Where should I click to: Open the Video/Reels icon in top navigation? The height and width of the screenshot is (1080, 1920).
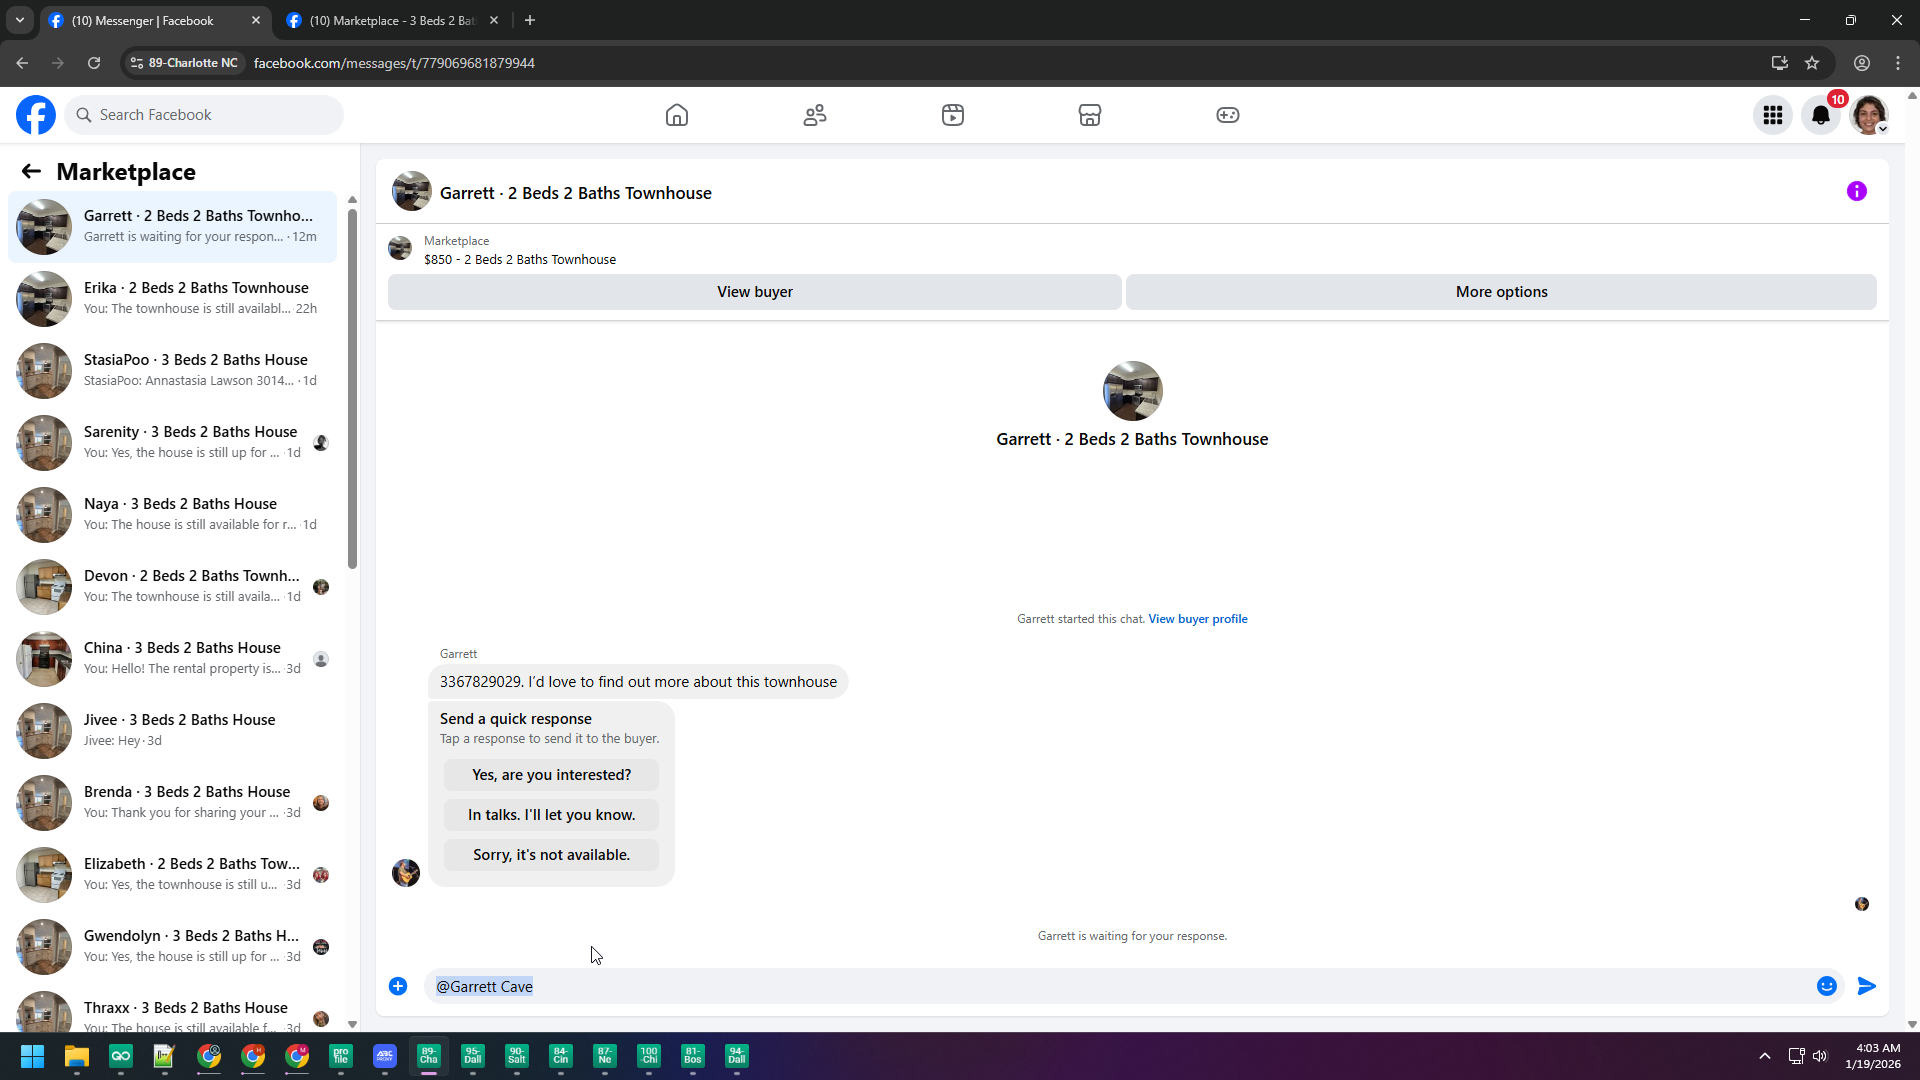click(953, 115)
